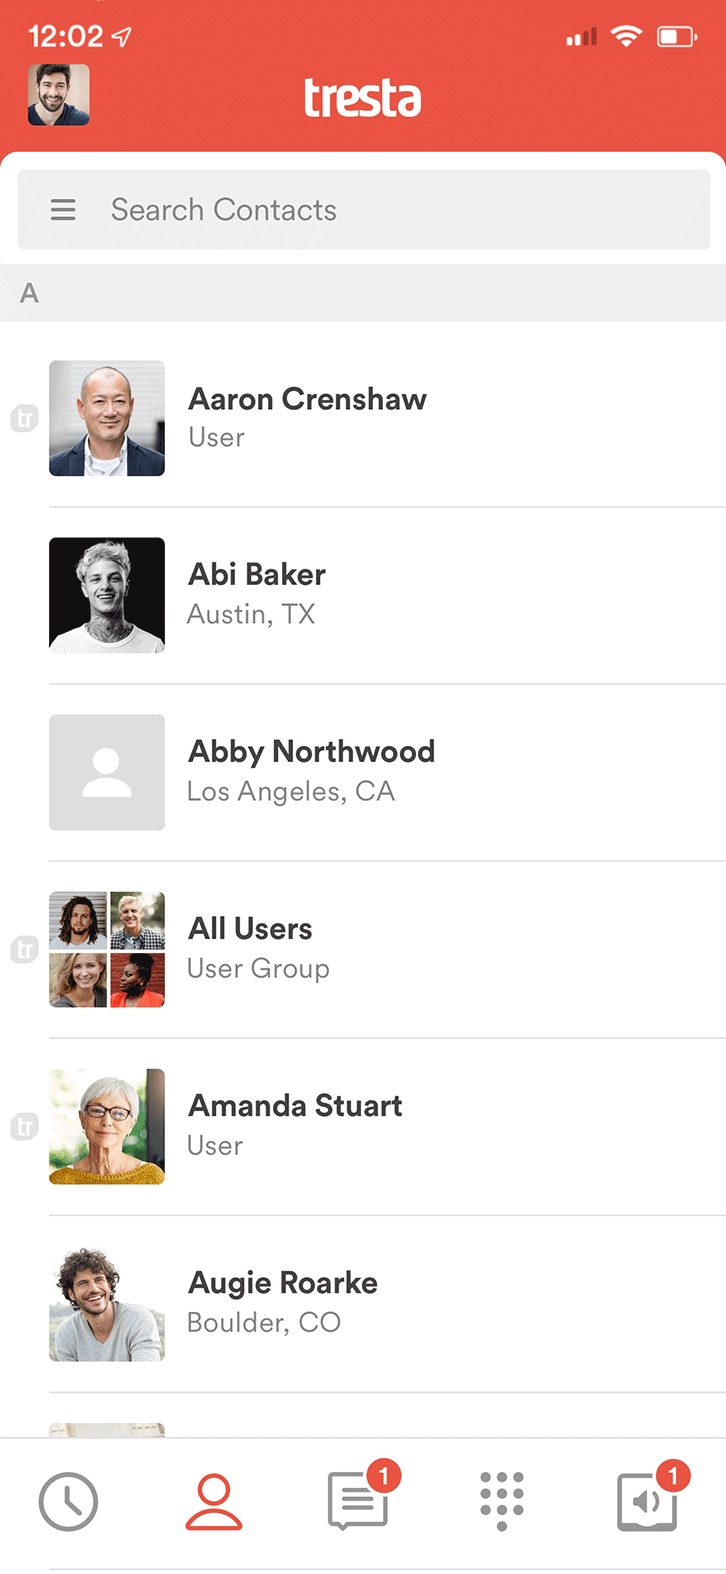Open your profile avatar in header
This screenshot has width=726, height=1574.
pos(59,95)
